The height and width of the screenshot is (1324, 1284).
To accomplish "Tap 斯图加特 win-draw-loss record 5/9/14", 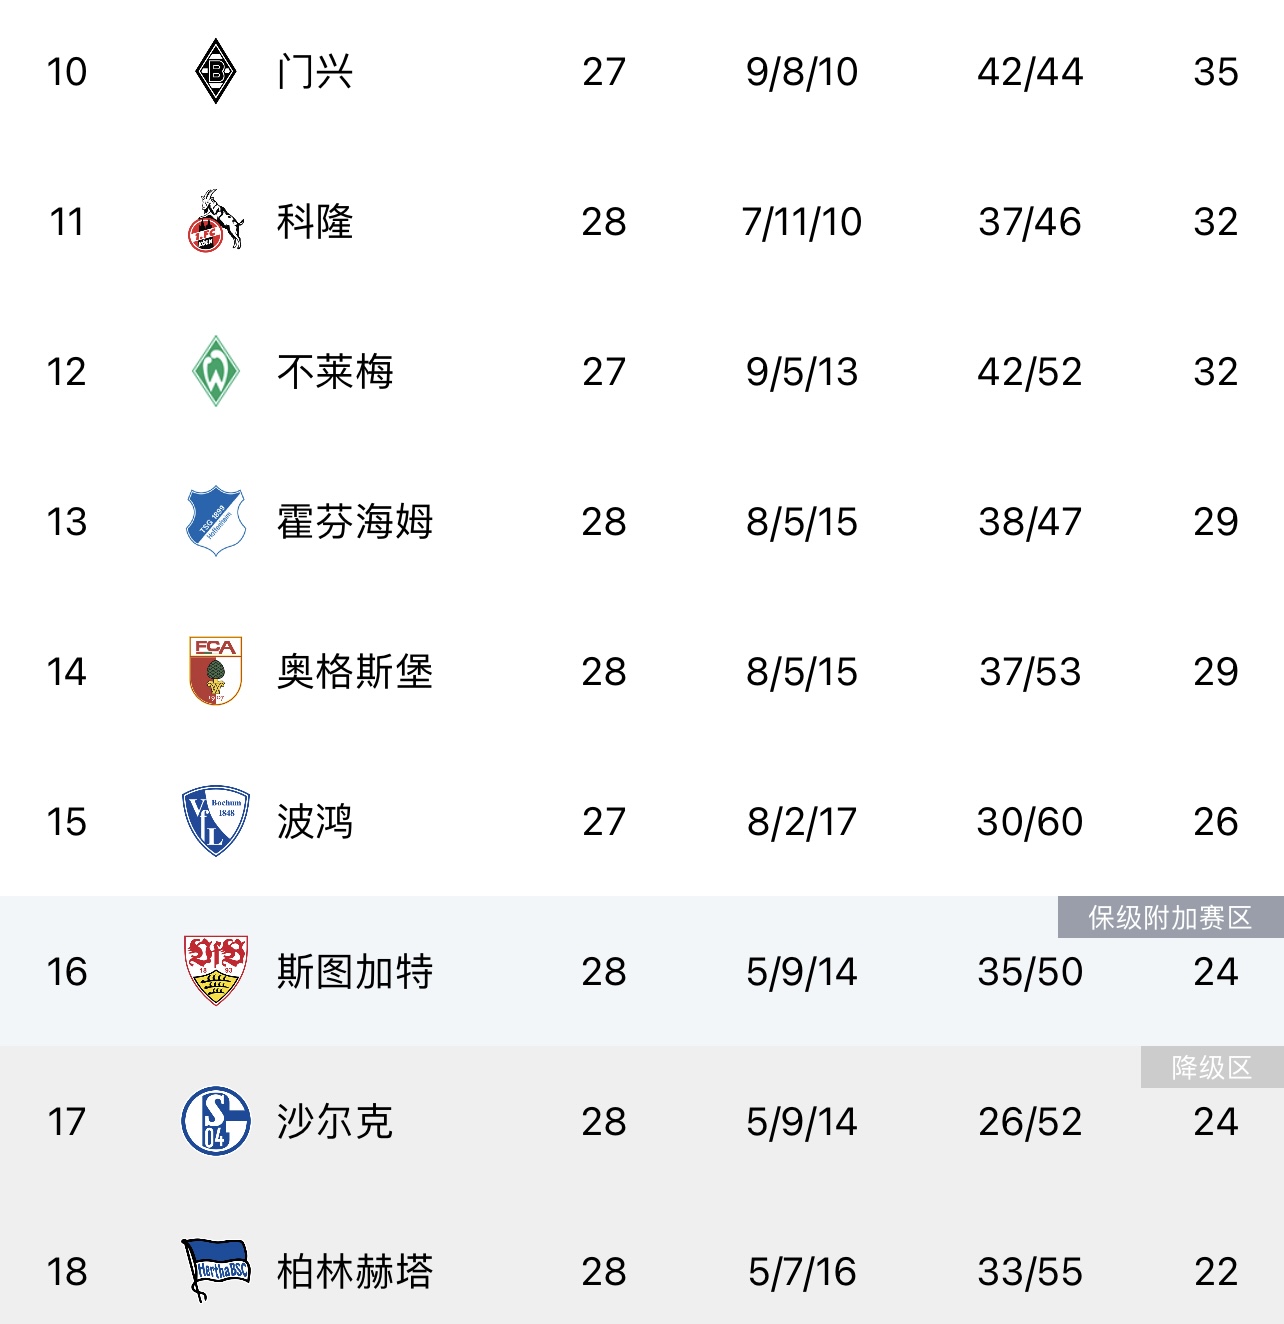I will (x=802, y=972).
